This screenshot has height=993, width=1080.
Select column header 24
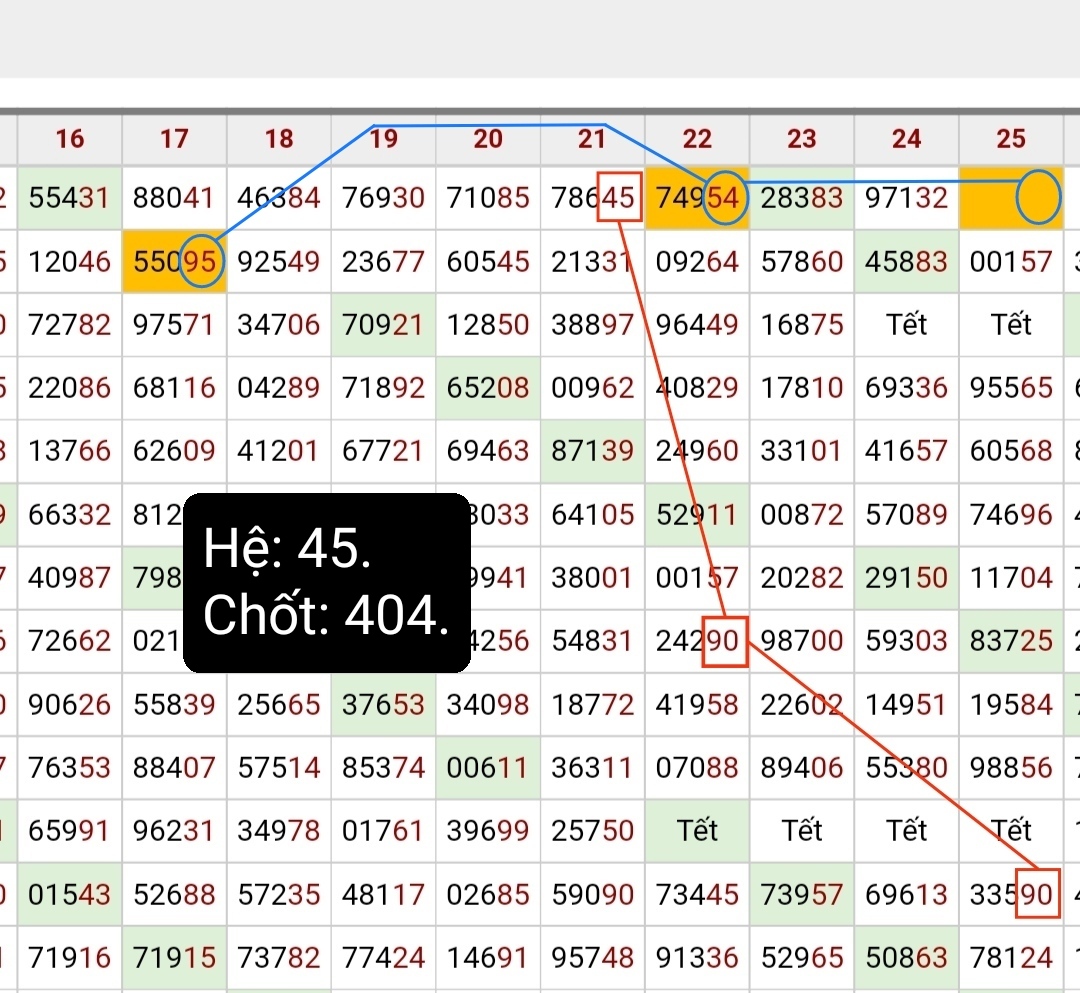click(906, 139)
